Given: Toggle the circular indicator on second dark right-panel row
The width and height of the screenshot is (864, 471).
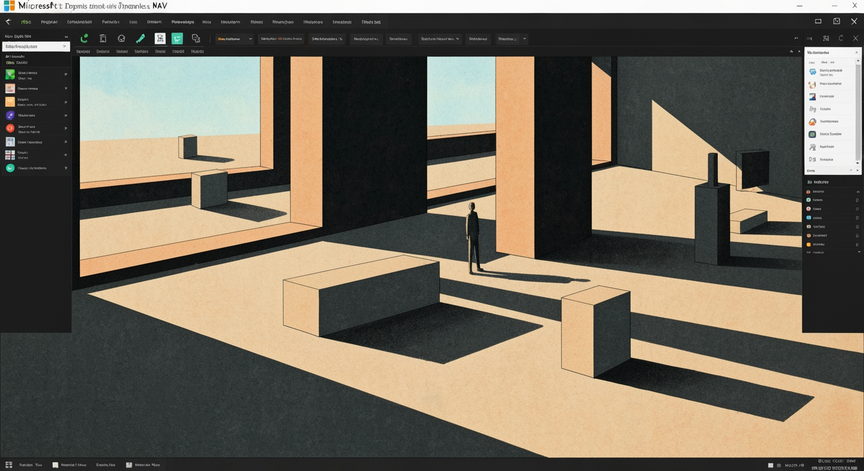Looking at the screenshot, I should coord(857,200).
